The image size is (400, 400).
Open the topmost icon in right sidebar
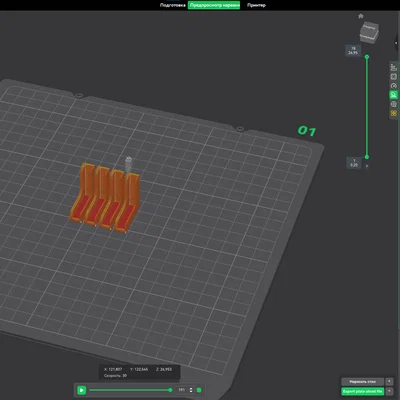(394, 67)
